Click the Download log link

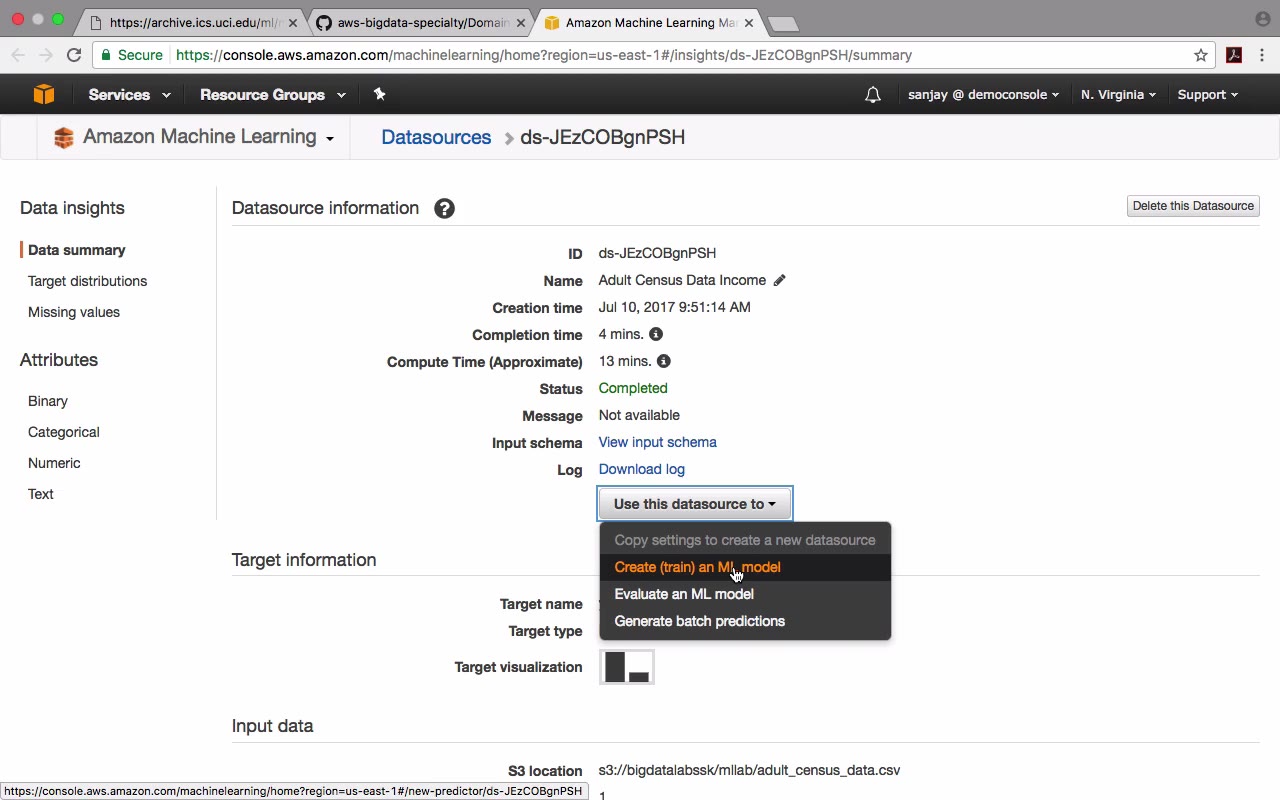click(641, 469)
